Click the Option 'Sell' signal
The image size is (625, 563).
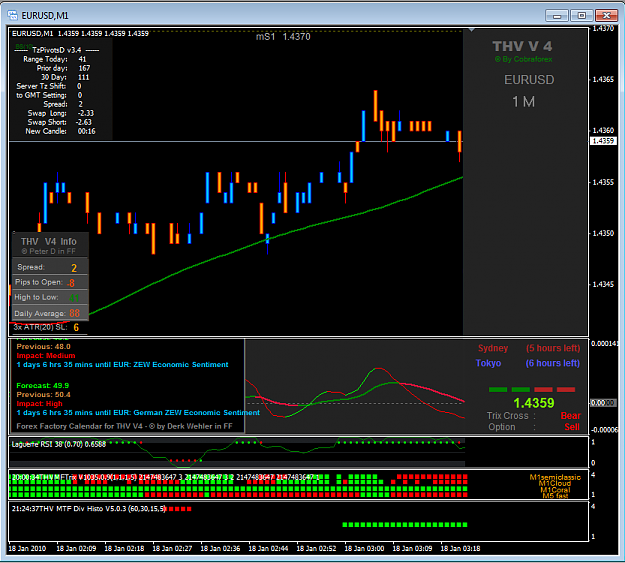572,427
